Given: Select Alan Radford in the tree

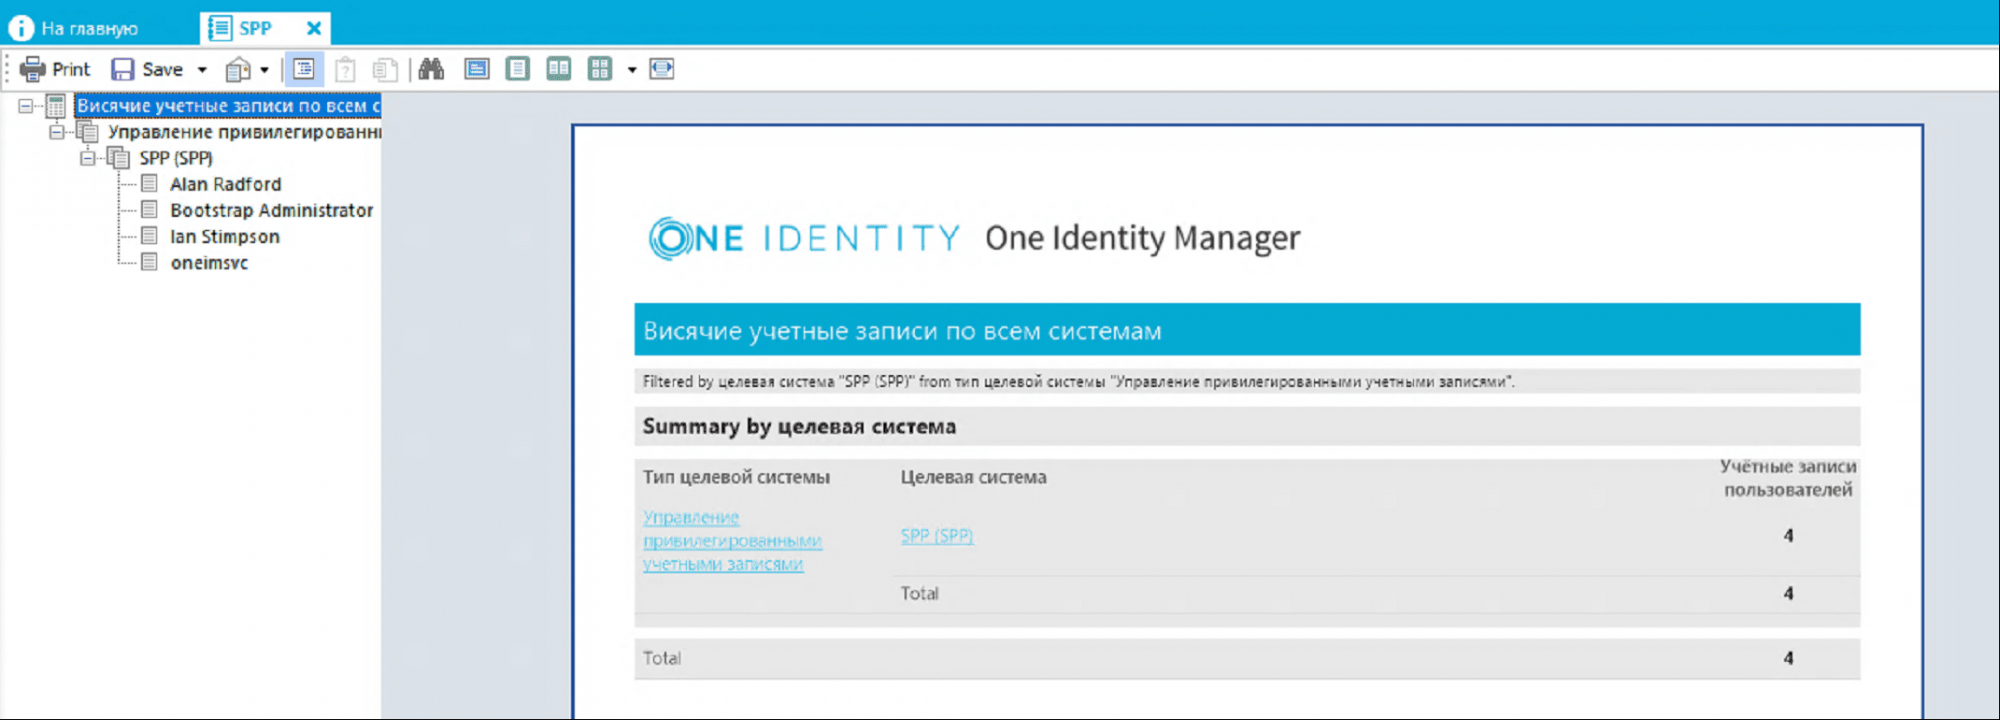Looking at the screenshot, I should (x=225, y=184).
